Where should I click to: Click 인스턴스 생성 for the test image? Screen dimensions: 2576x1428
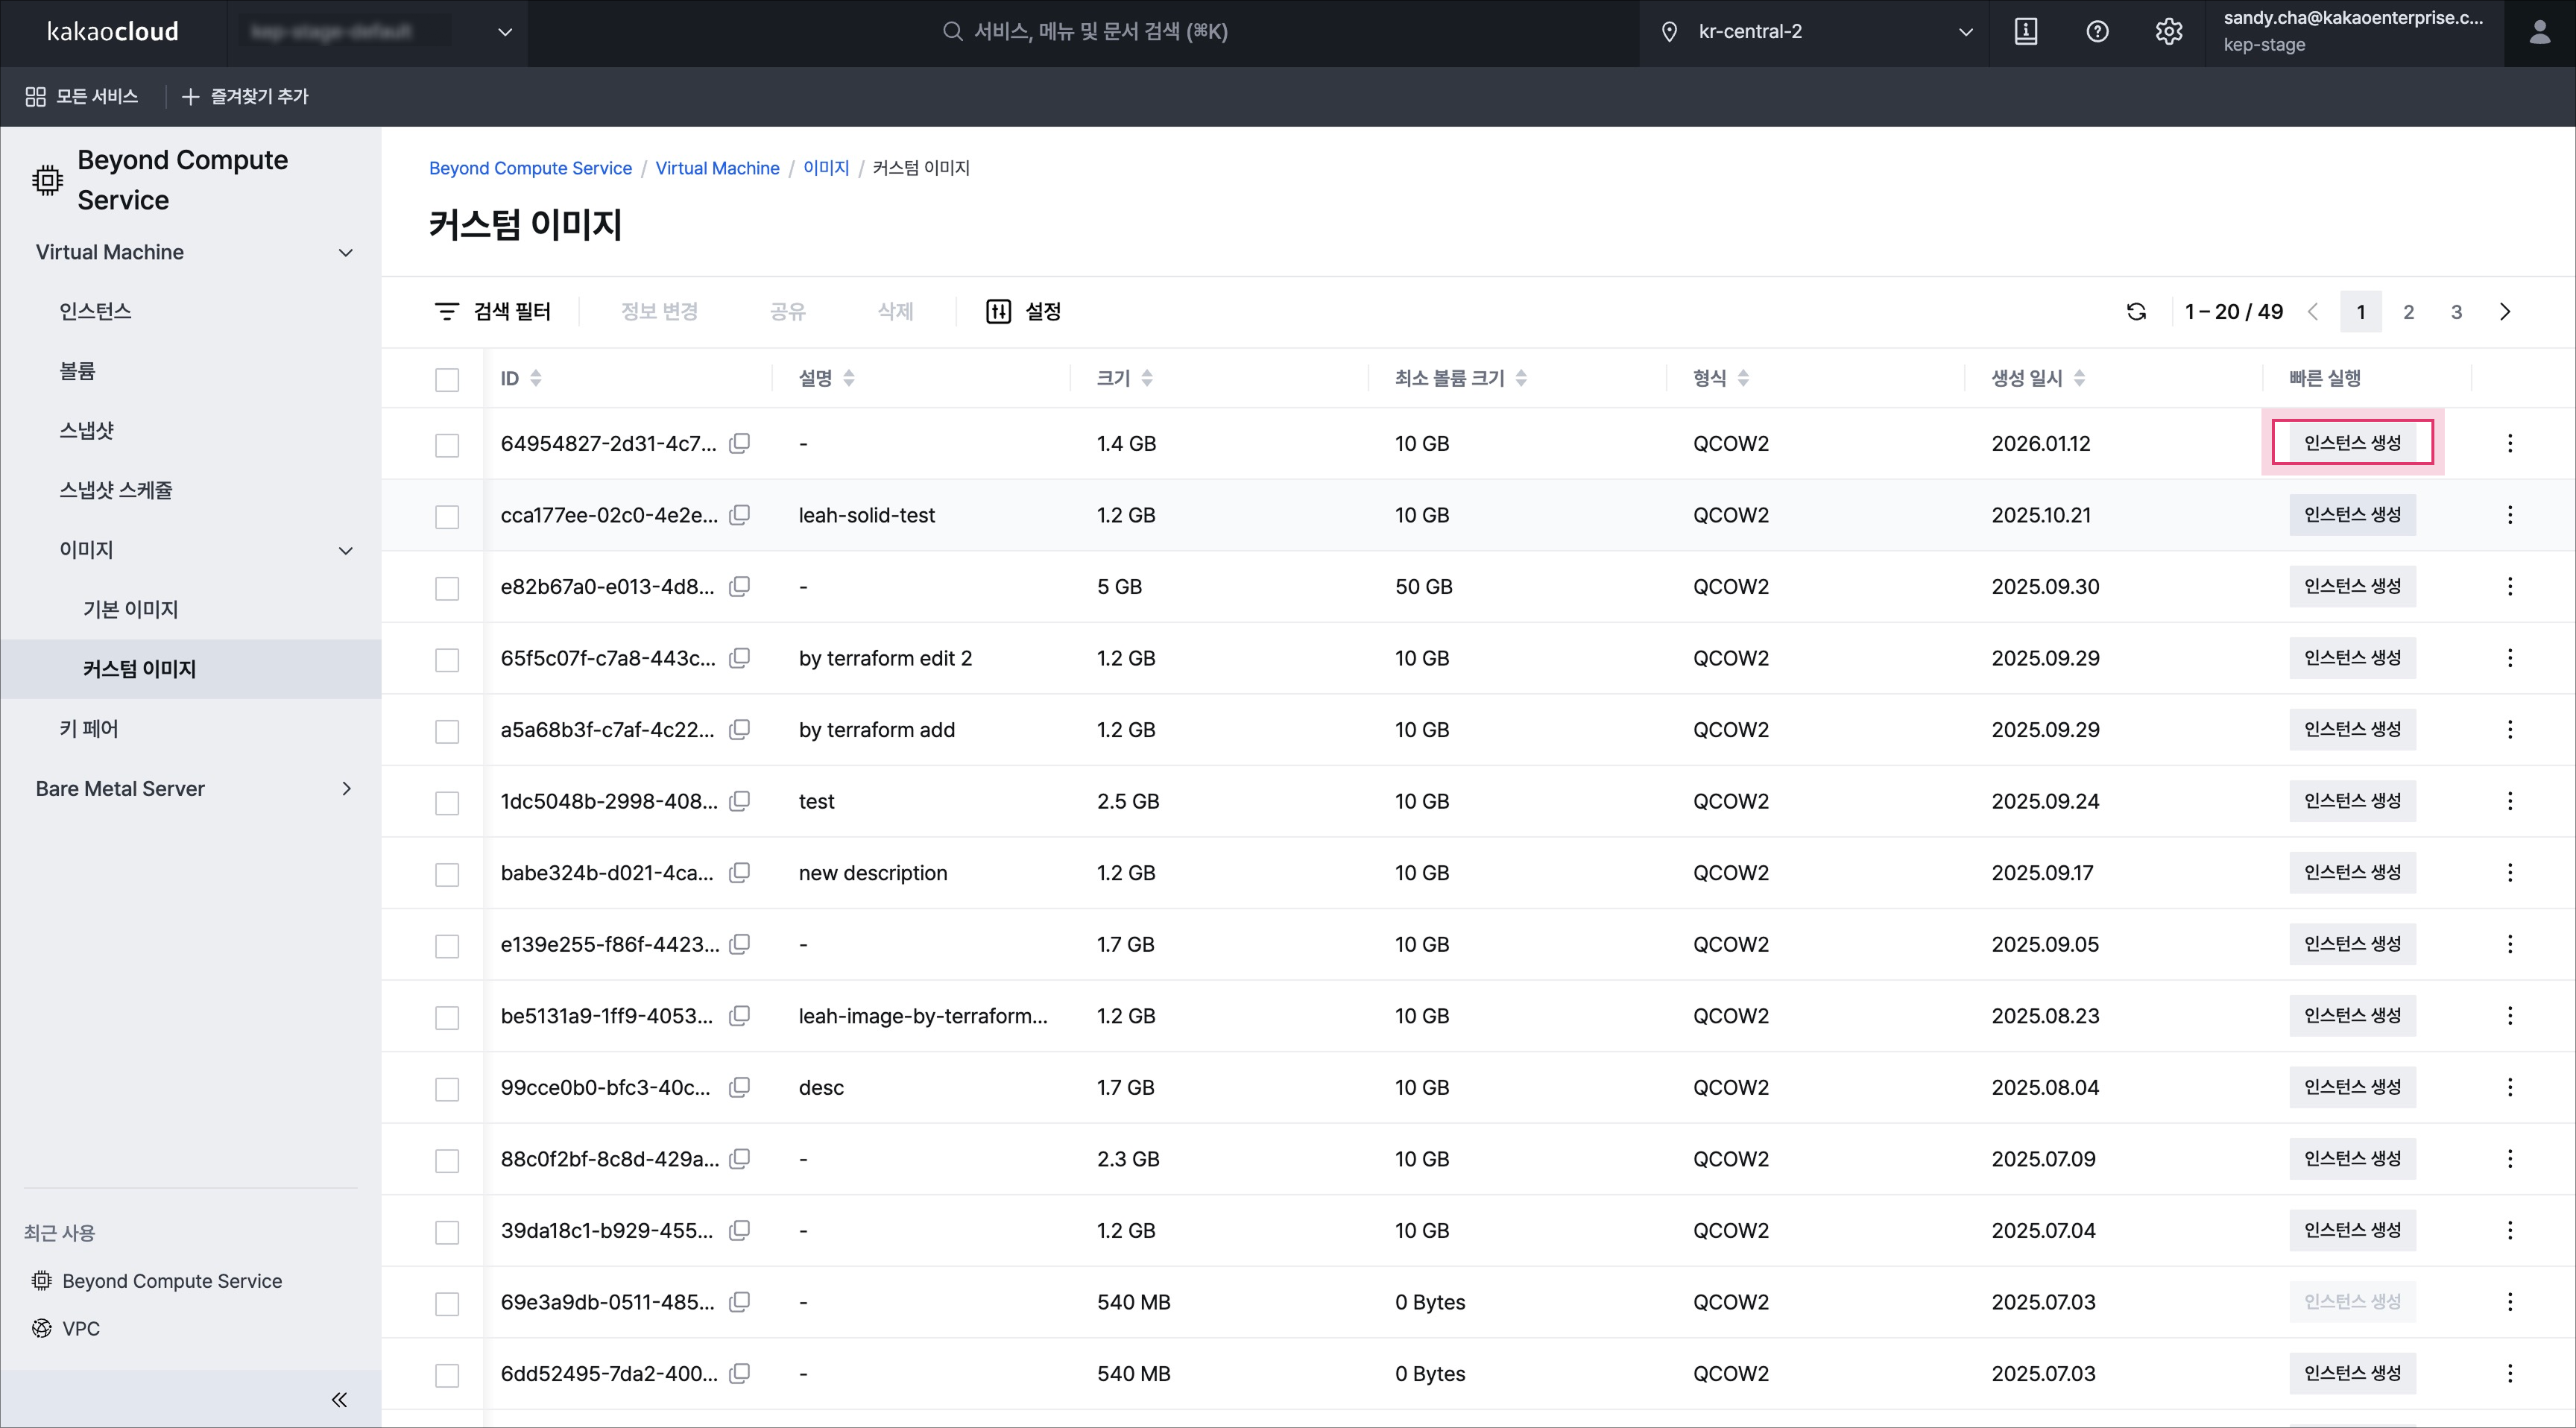pyautogui.click(x=2352, y=801)
